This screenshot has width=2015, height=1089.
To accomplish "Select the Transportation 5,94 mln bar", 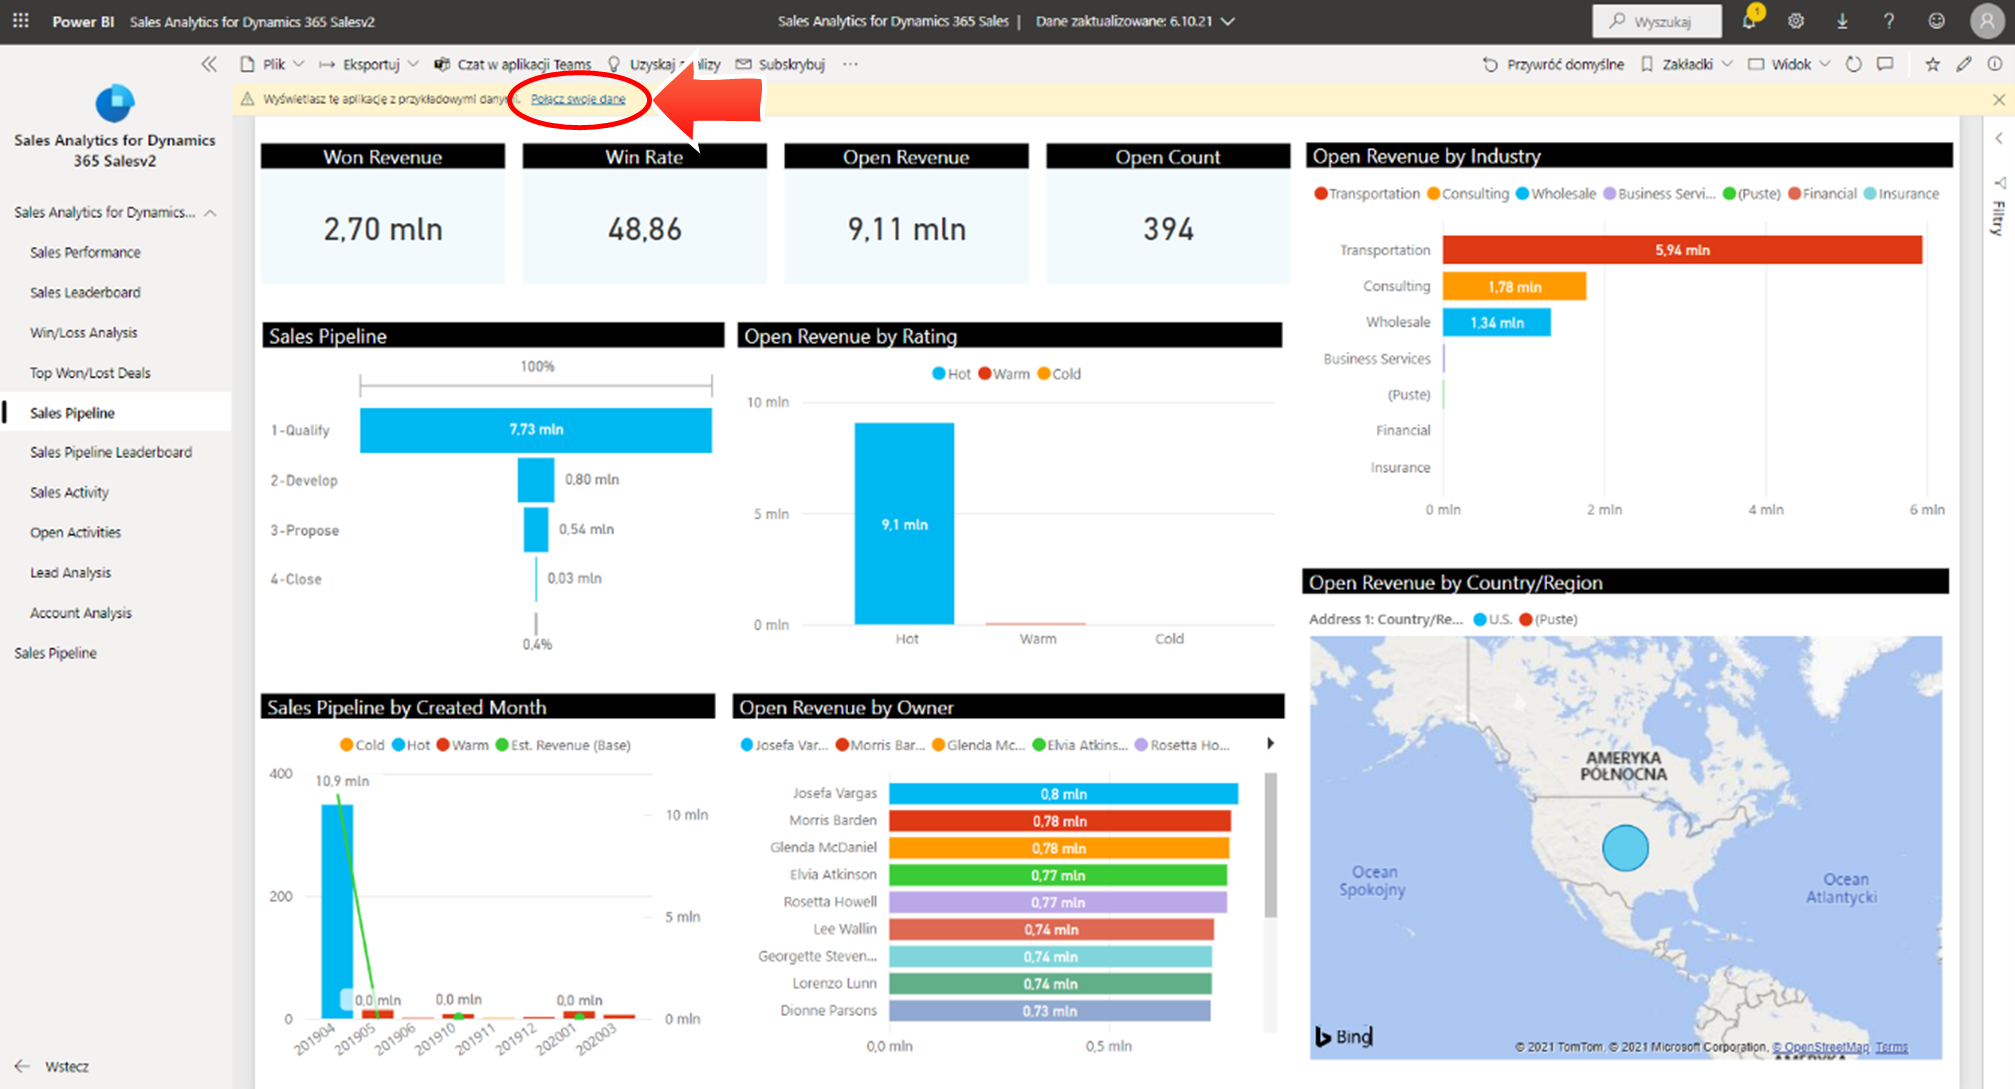I will click(1682, 250).
